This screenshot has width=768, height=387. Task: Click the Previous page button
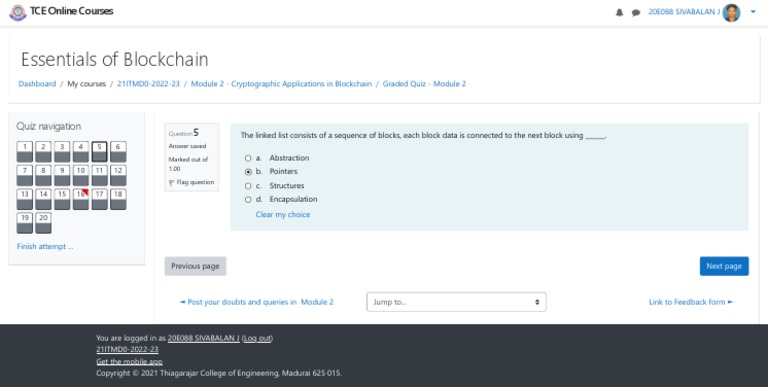coord(195,266)
